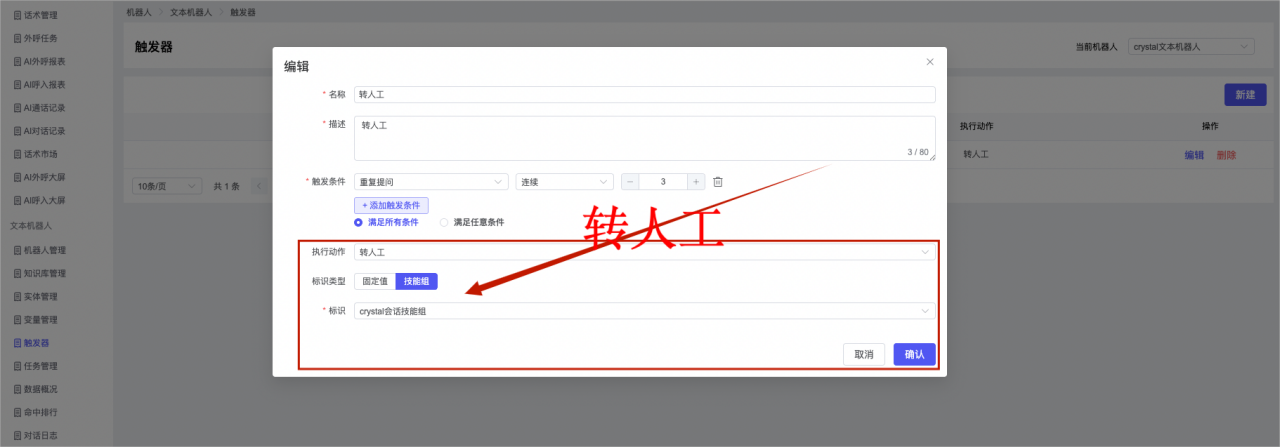Expand the 执行动作 dropdown

(644, 252)
